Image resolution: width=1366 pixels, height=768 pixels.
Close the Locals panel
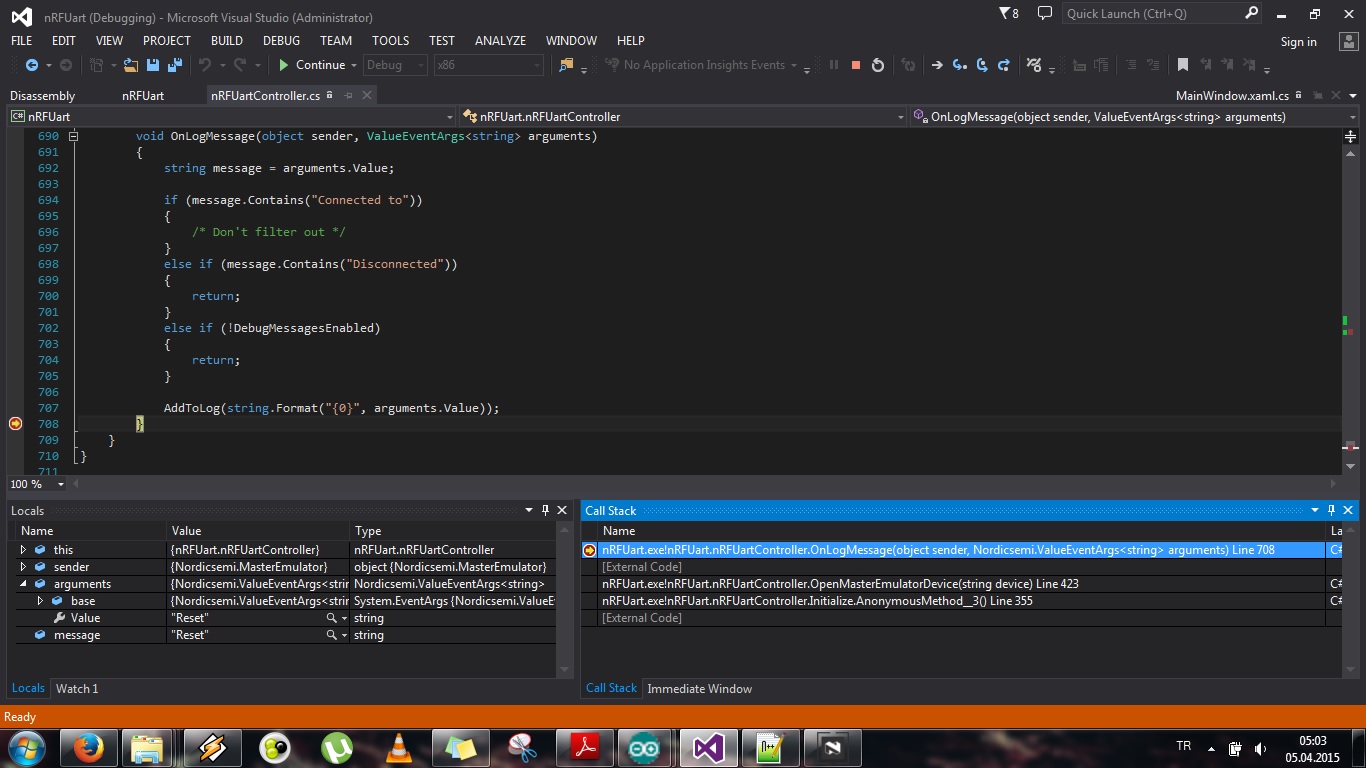point(562,510)
